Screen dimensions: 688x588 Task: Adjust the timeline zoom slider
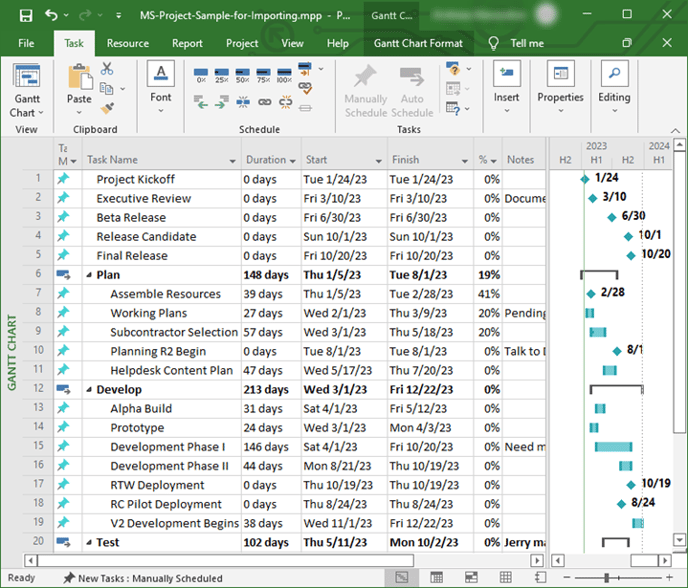click(607, 577)
